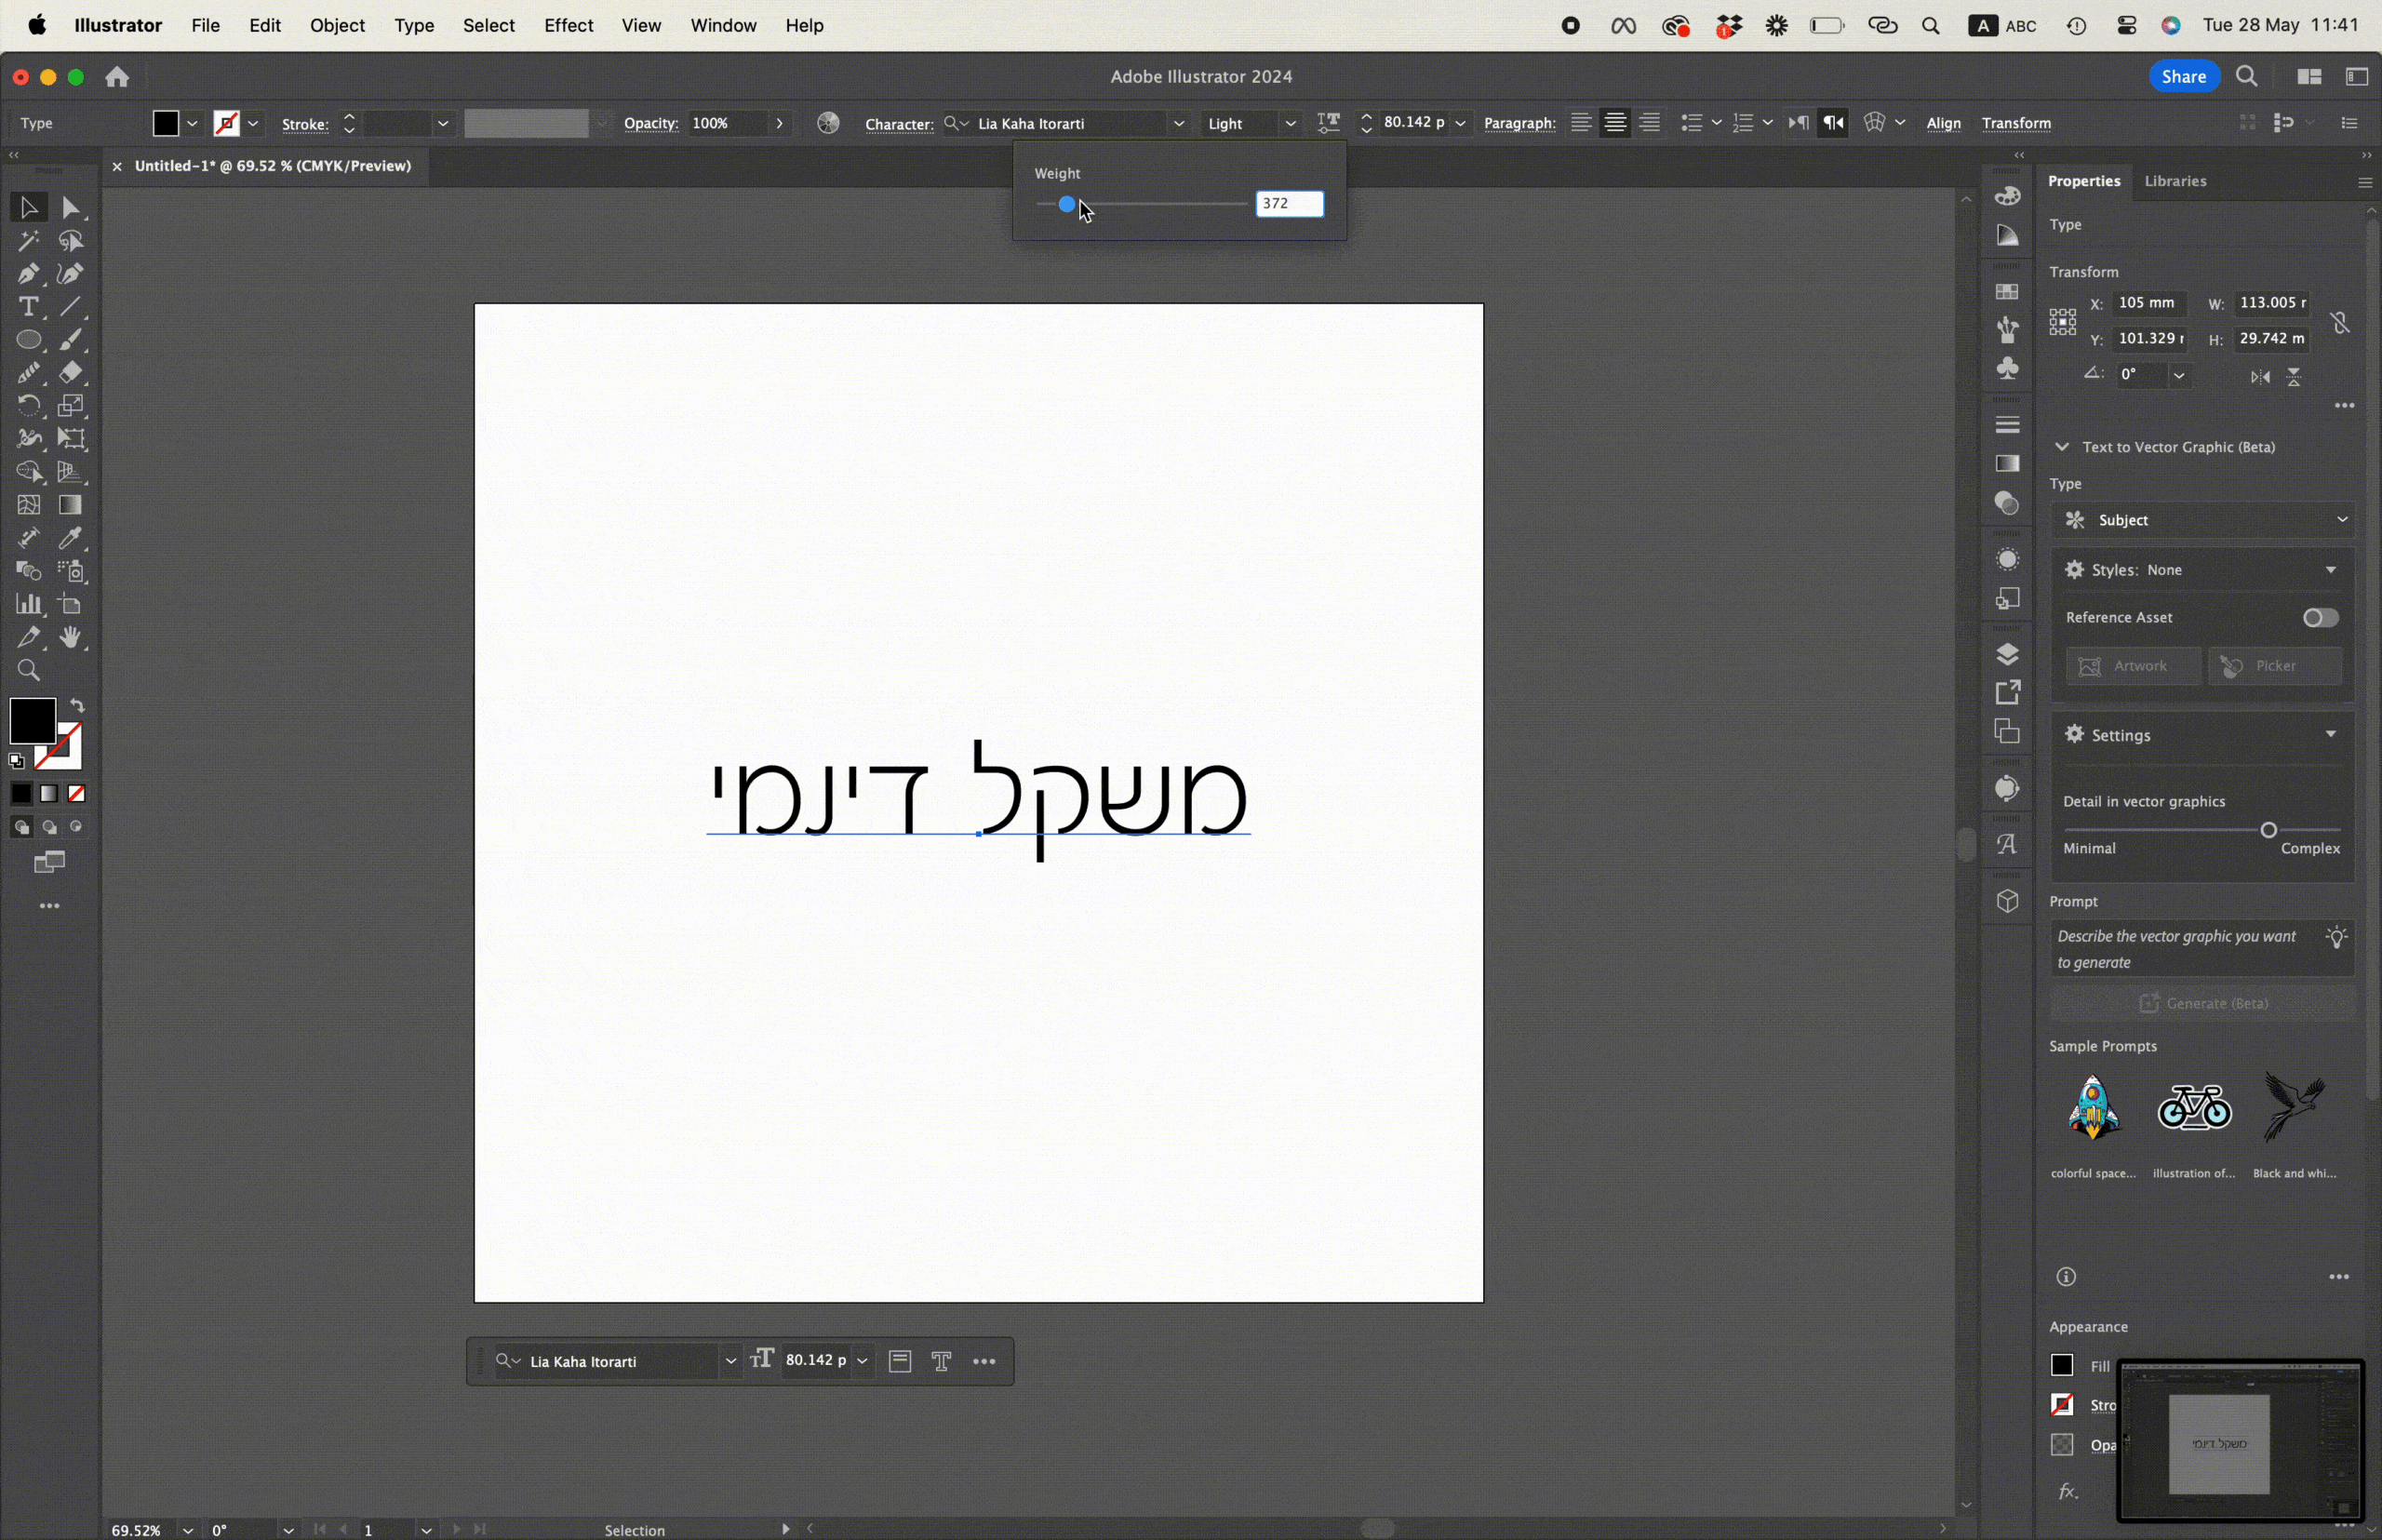Select the Ellipse tool
This screenshot has height=1540, width=2382.
click(x=28, y=340)
